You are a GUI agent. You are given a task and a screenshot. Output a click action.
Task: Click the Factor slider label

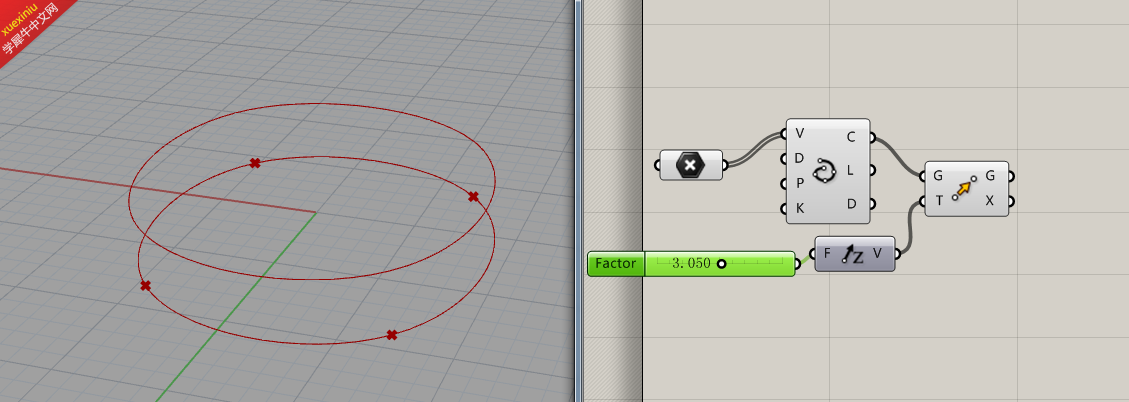[x=616, y=264]
